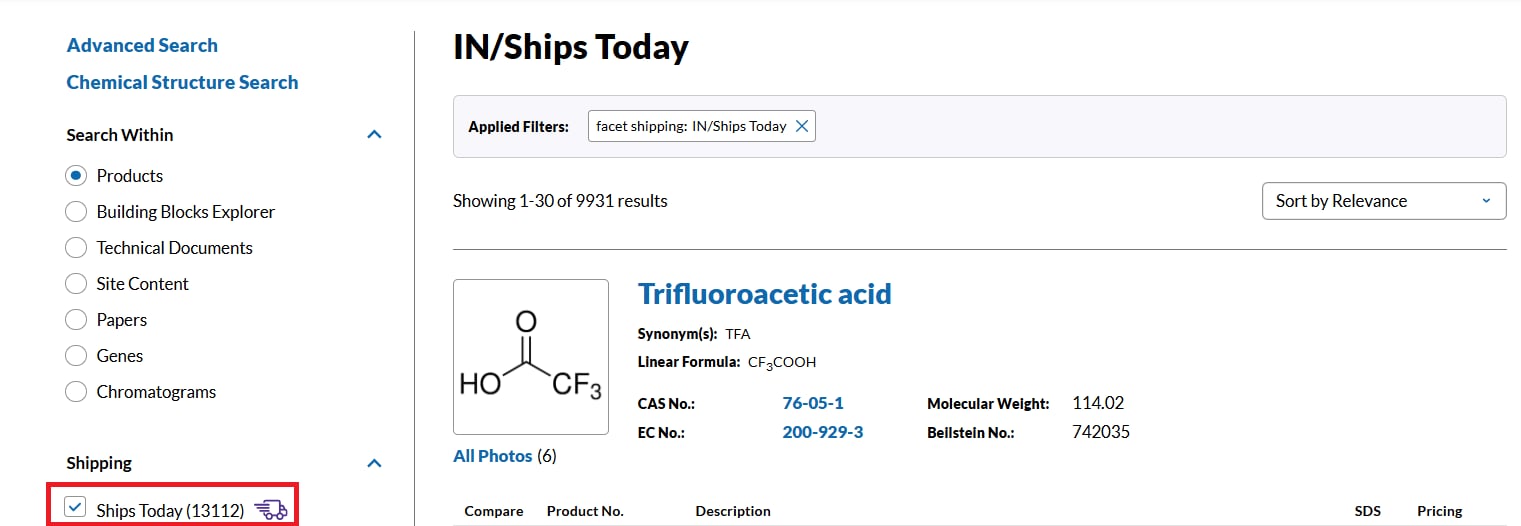Open the Sort by Relevance dropdown
1521x526 pixels.
coord(1384,201)
